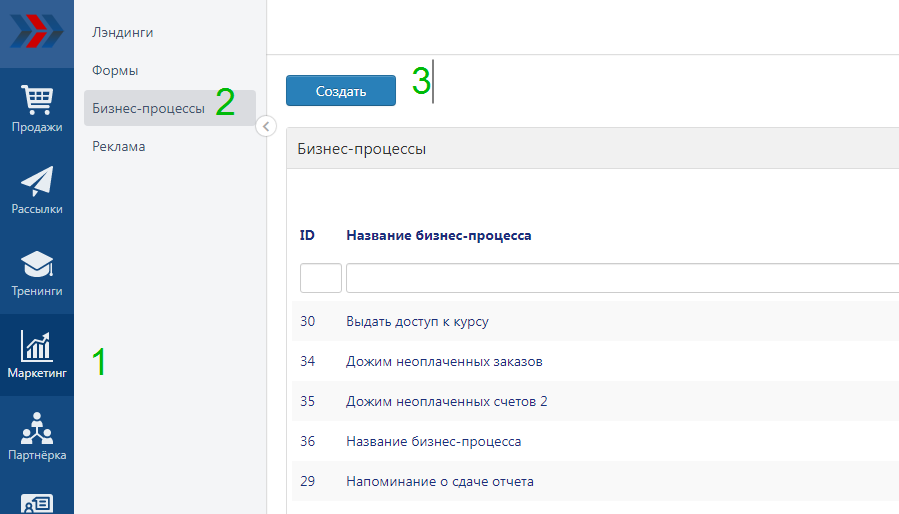Open the Реклама menu item

[119, 146]
